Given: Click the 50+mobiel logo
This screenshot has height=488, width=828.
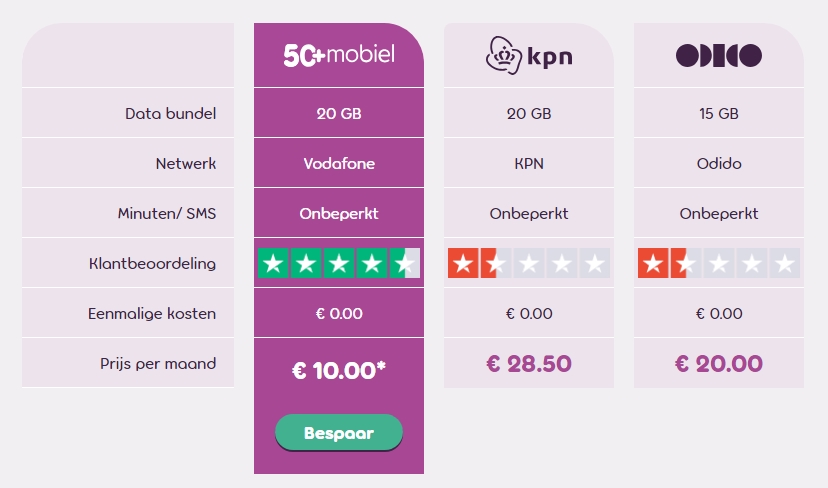Looking at the screenshot, I should pyautogui.click(x=338, y=55).
